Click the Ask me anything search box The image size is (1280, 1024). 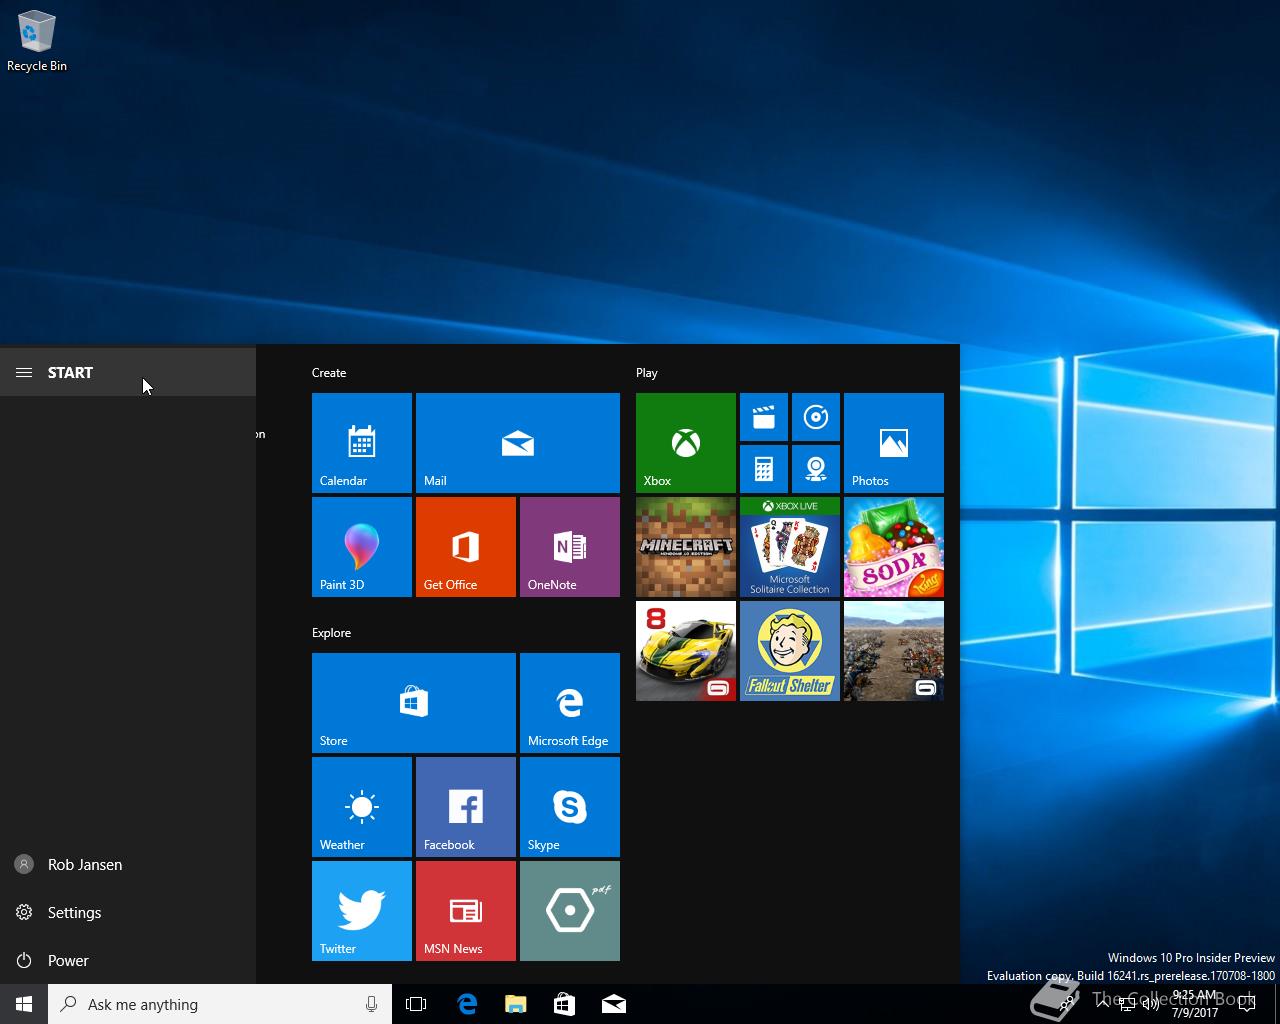click(220, 1004)
